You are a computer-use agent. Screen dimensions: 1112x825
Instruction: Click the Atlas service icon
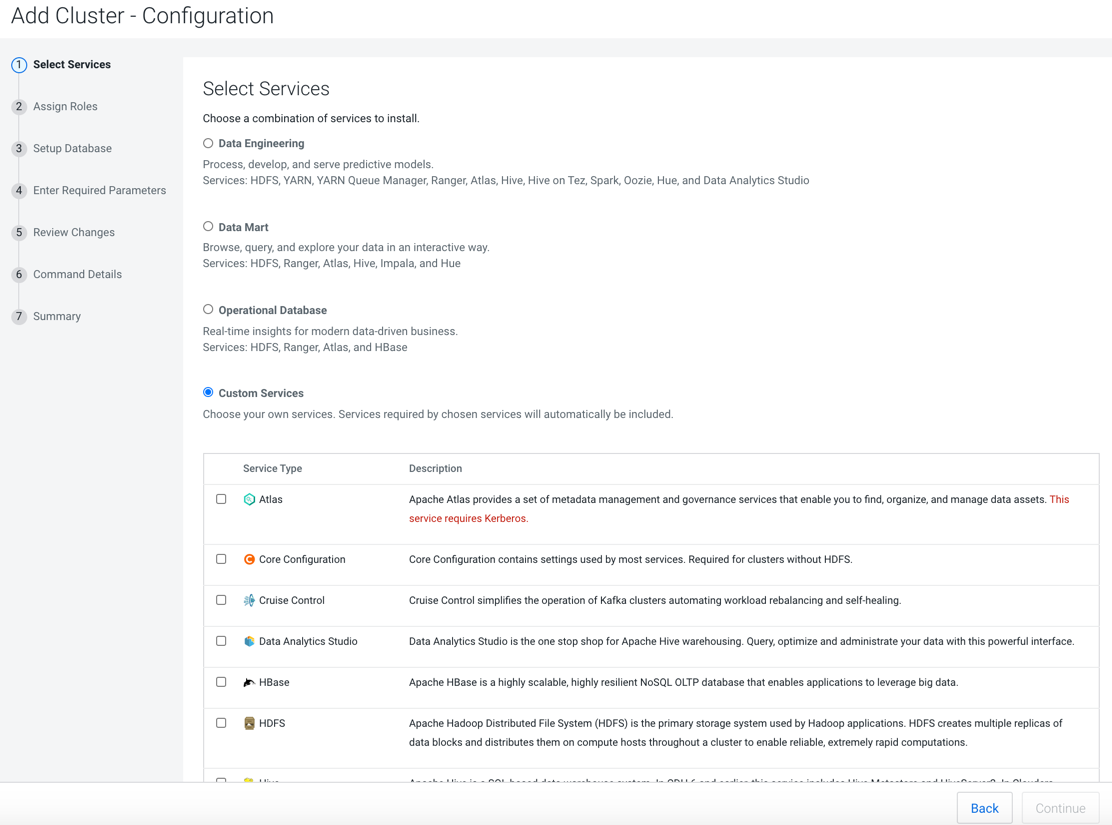[249, 499]
